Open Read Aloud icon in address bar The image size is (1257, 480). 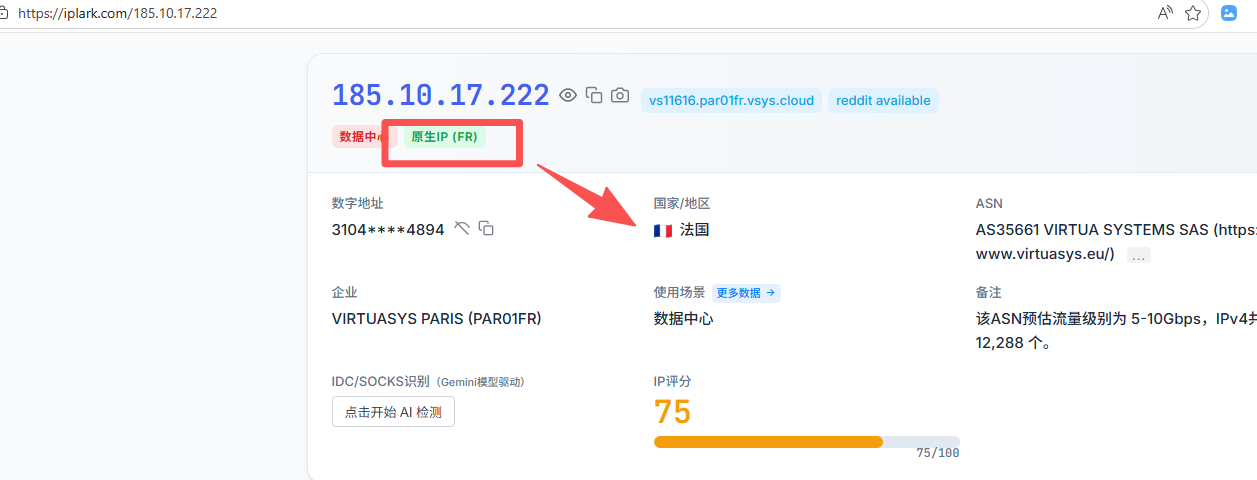[x=1165, y=13]
